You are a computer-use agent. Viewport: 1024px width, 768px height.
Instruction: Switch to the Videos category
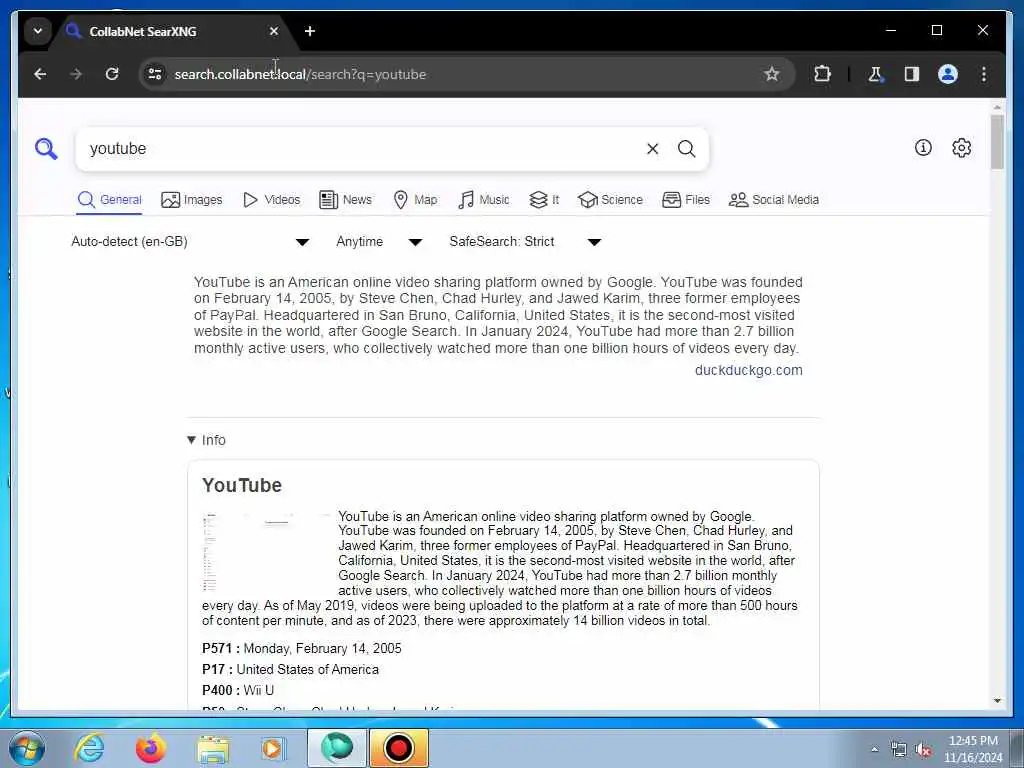click(272, 200)
